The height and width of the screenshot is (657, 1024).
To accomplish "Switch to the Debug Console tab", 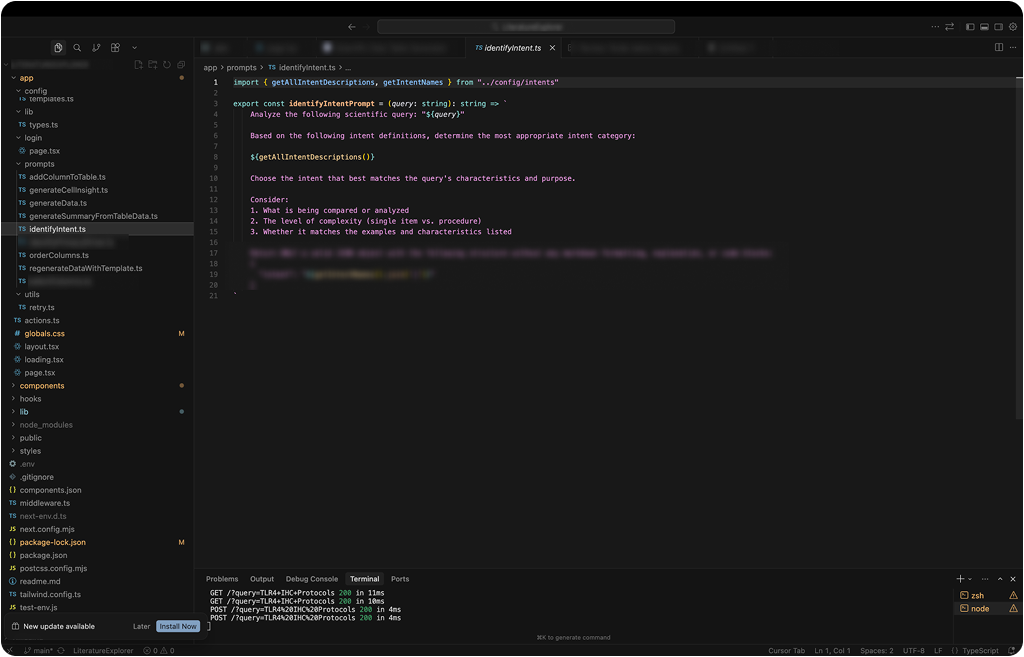I will pos(311,579).
